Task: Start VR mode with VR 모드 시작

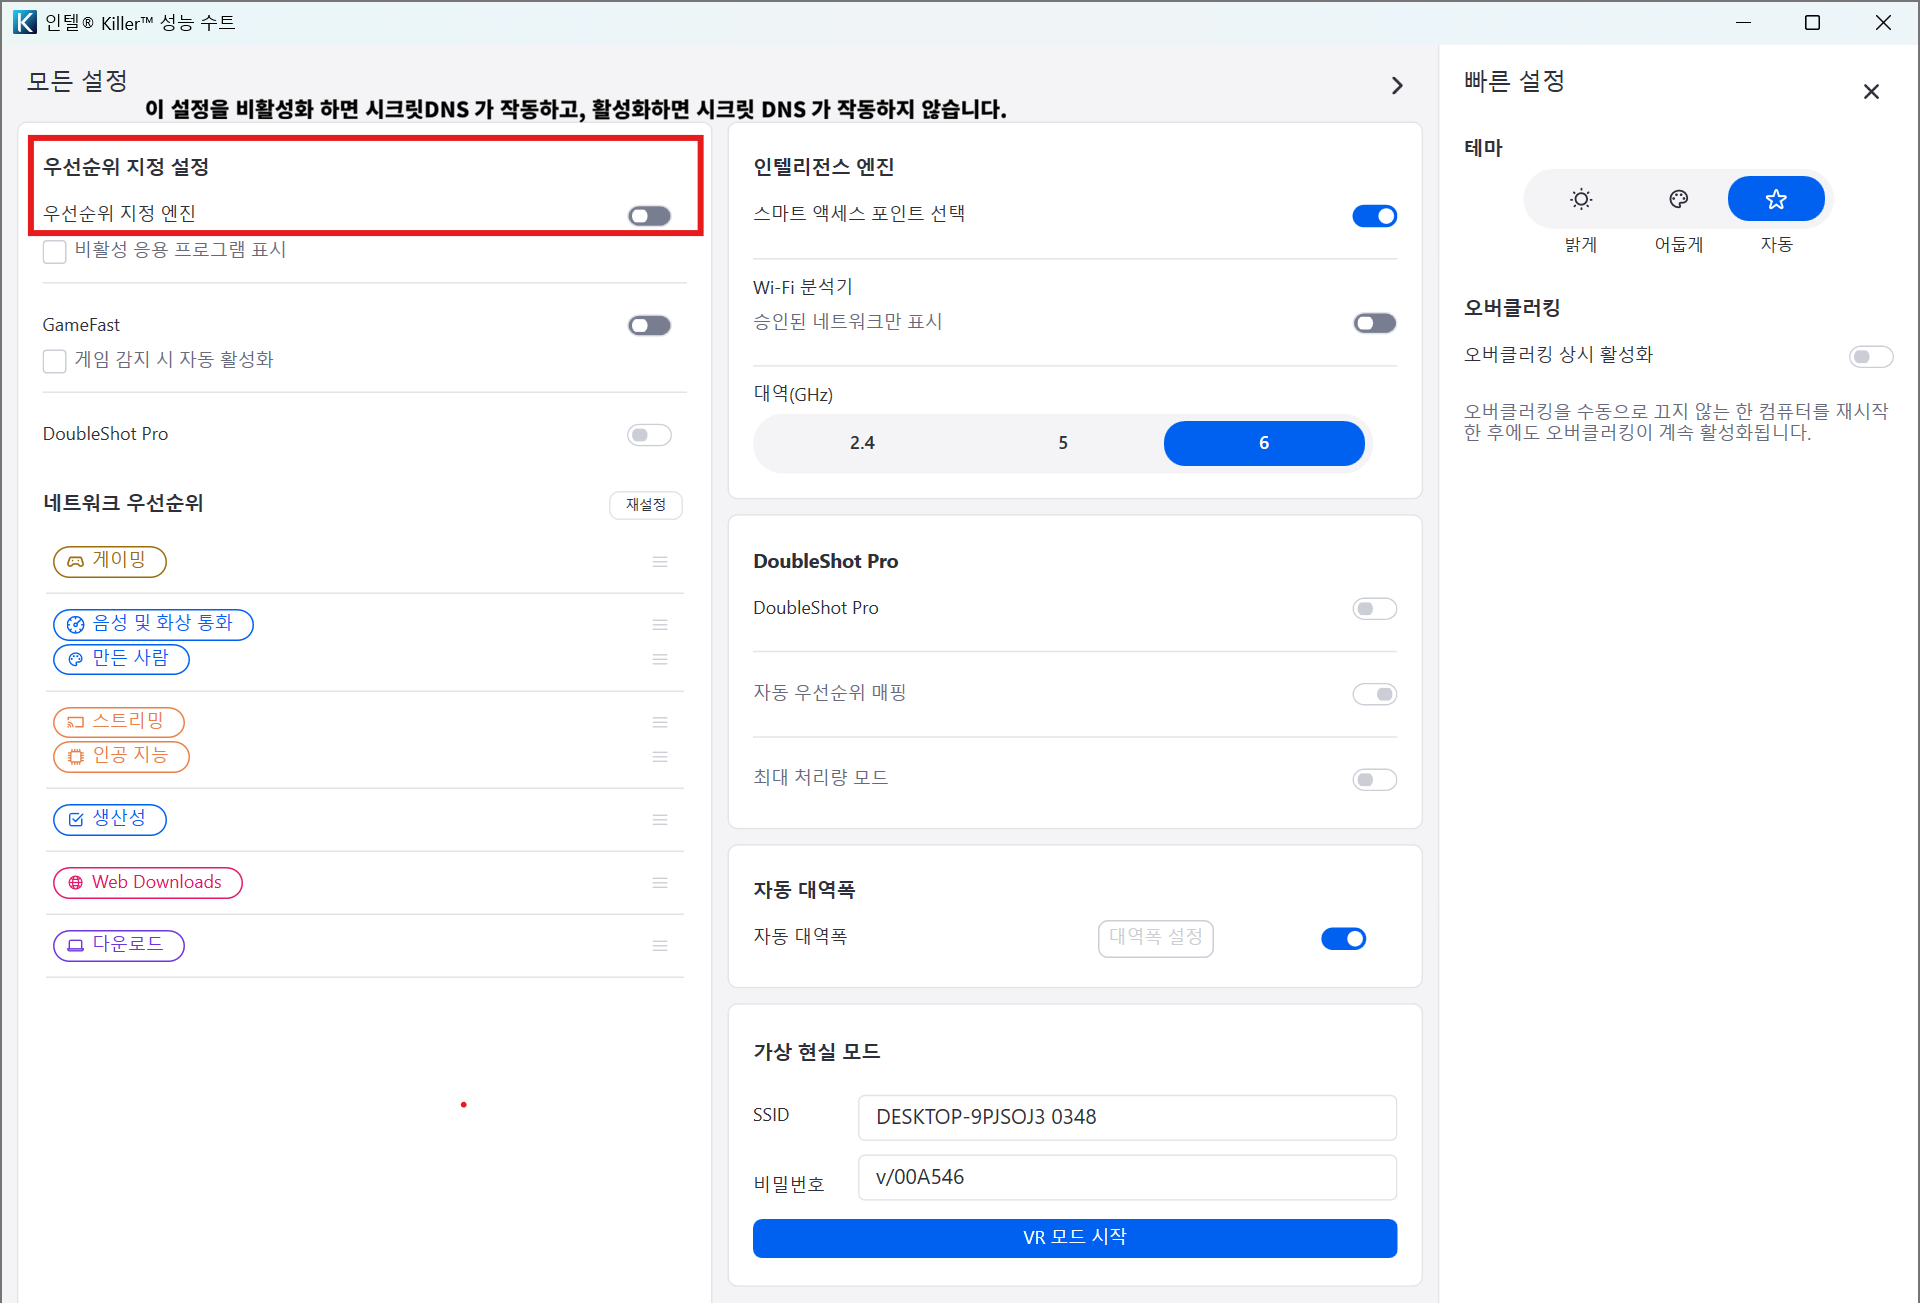Action: tap(1074, 1238)
